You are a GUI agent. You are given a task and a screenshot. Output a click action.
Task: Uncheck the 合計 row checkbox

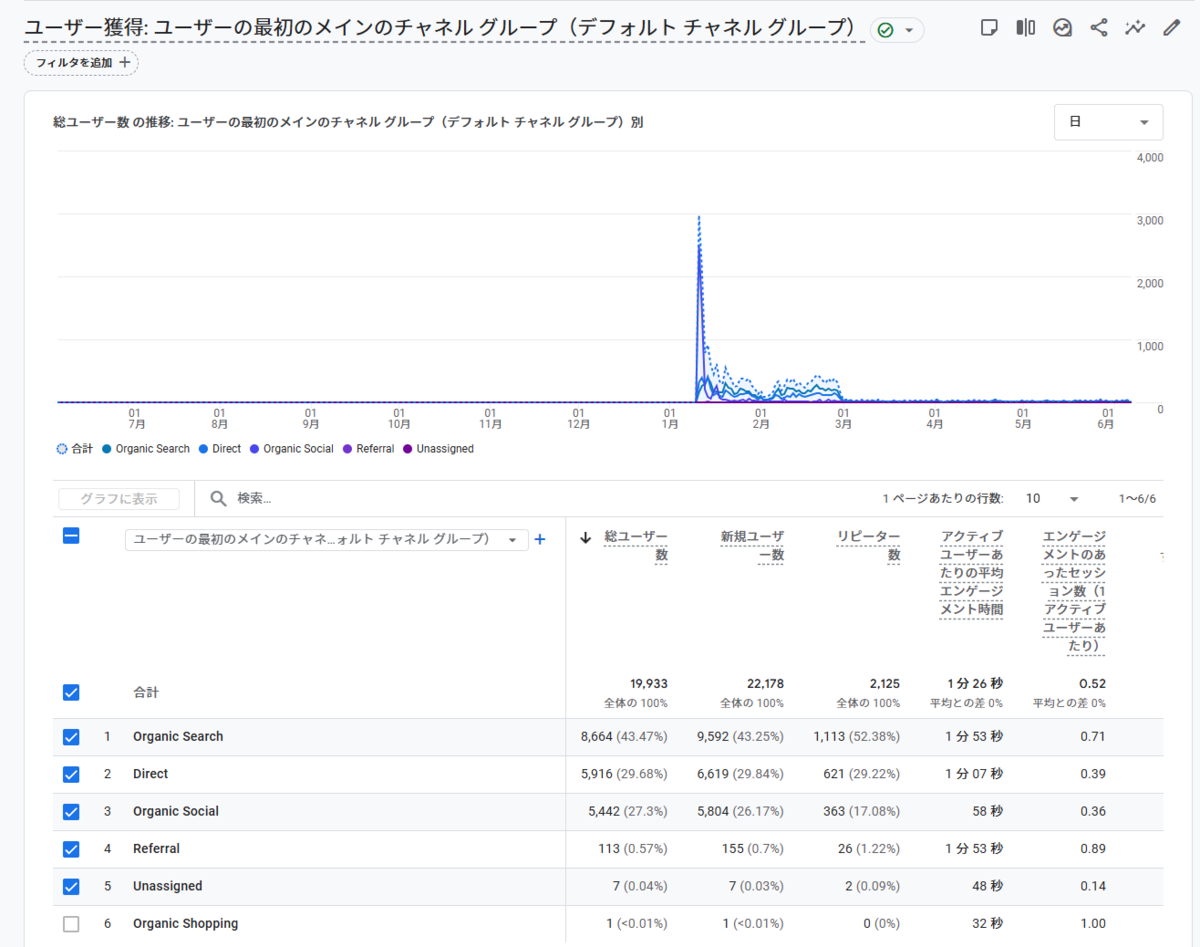tap(71, 692)
